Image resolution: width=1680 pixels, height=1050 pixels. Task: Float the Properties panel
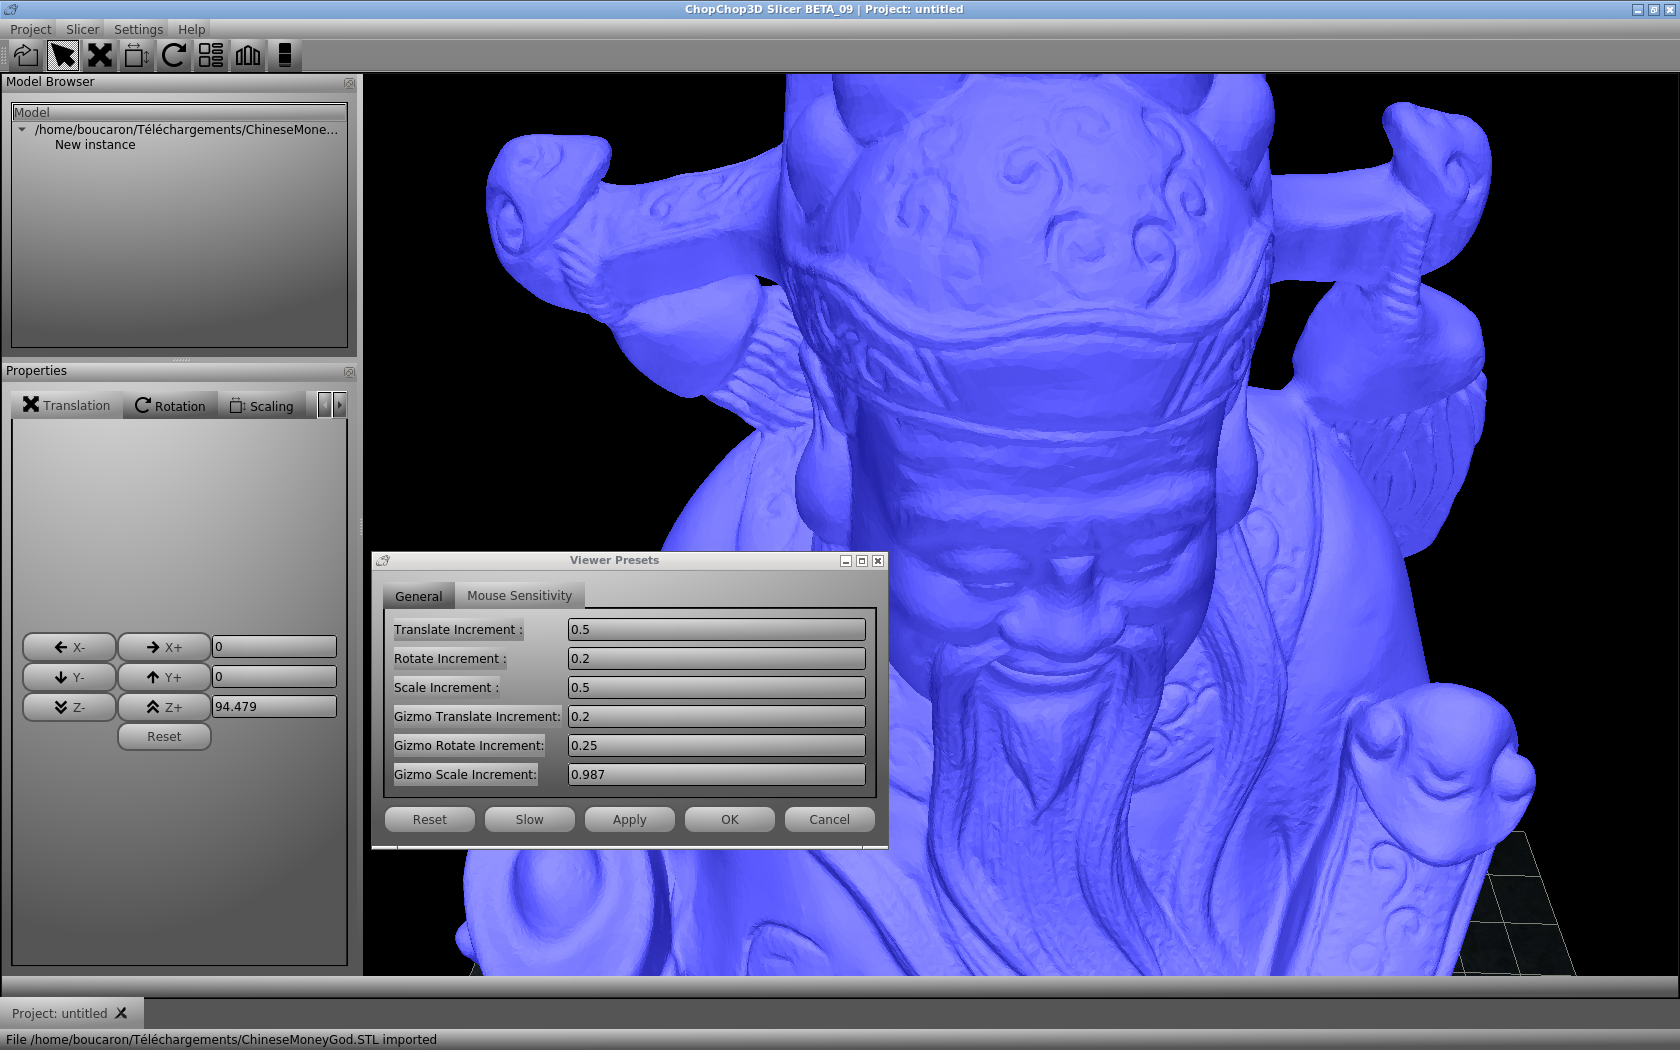(x=349, y=372)
